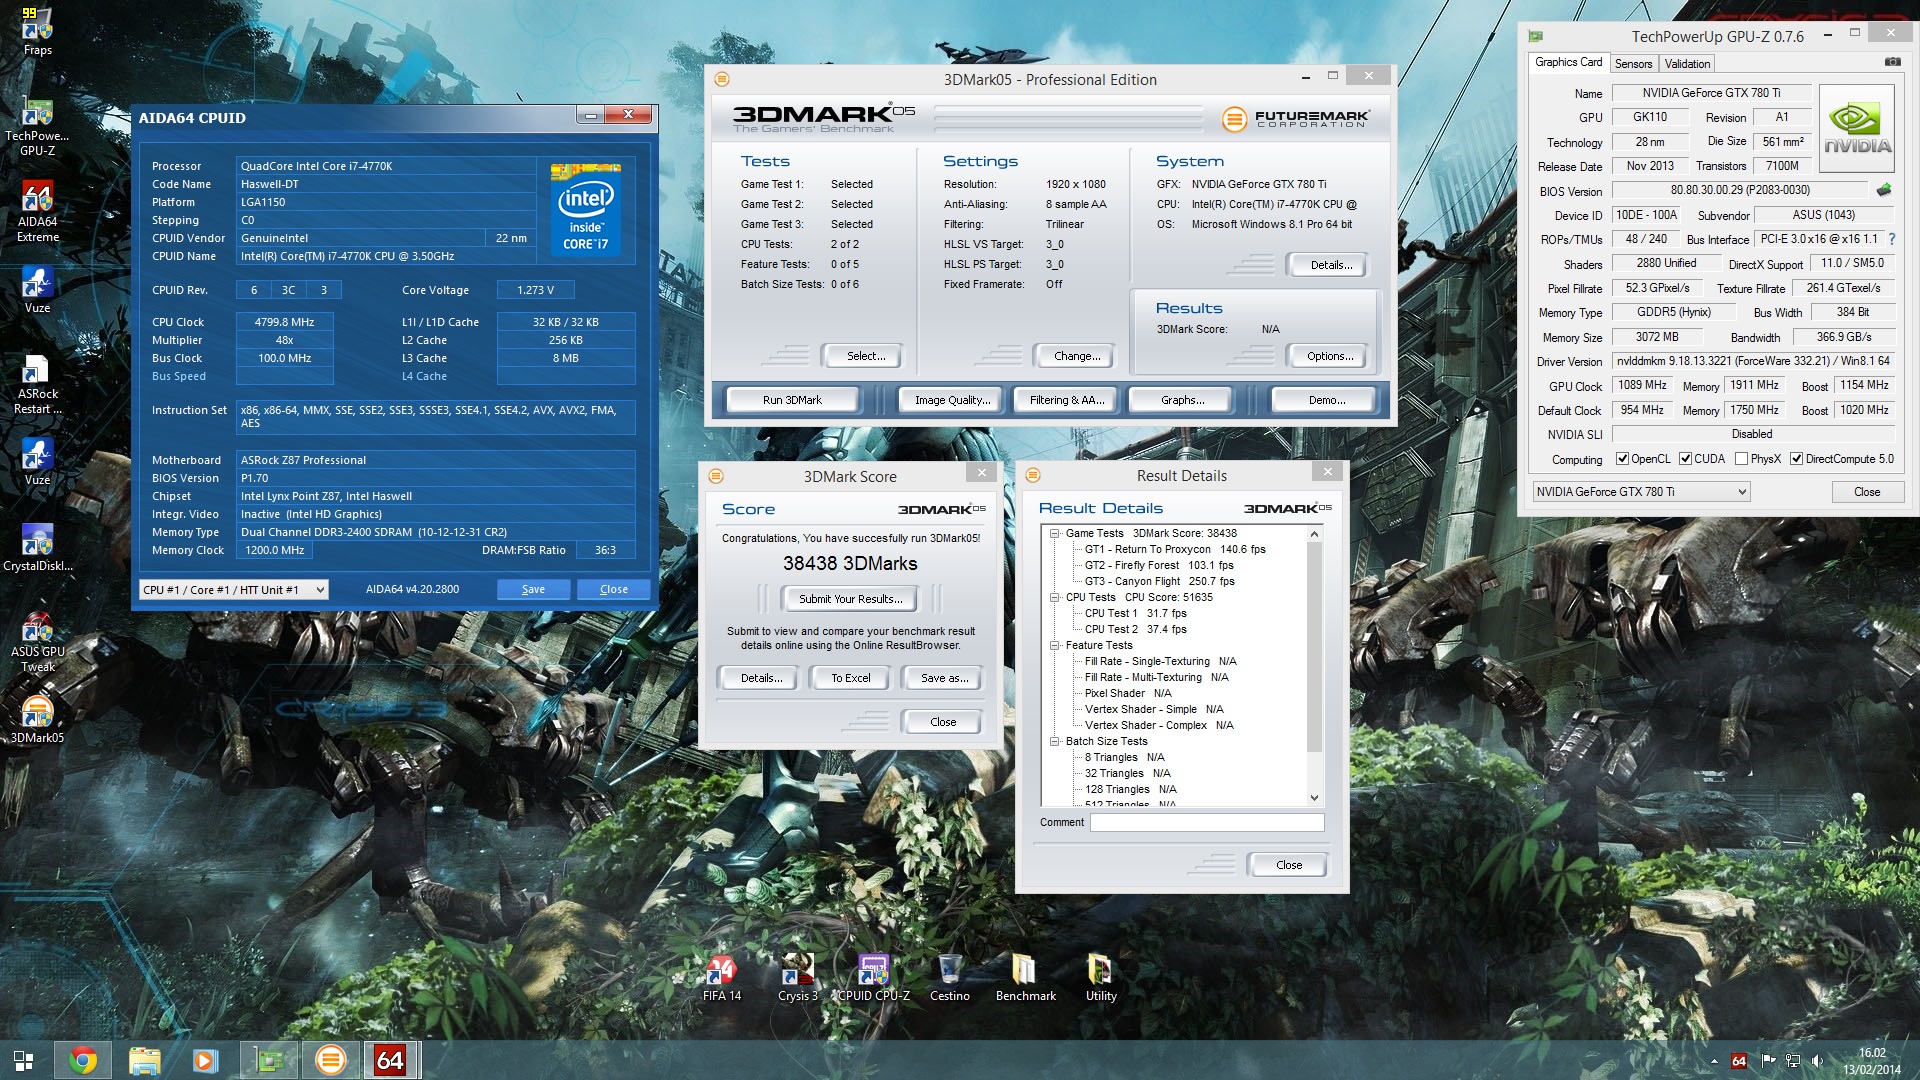Screen dimensions: 1920x1080
Task: Click Change... under Settings
Action: 1077,356
